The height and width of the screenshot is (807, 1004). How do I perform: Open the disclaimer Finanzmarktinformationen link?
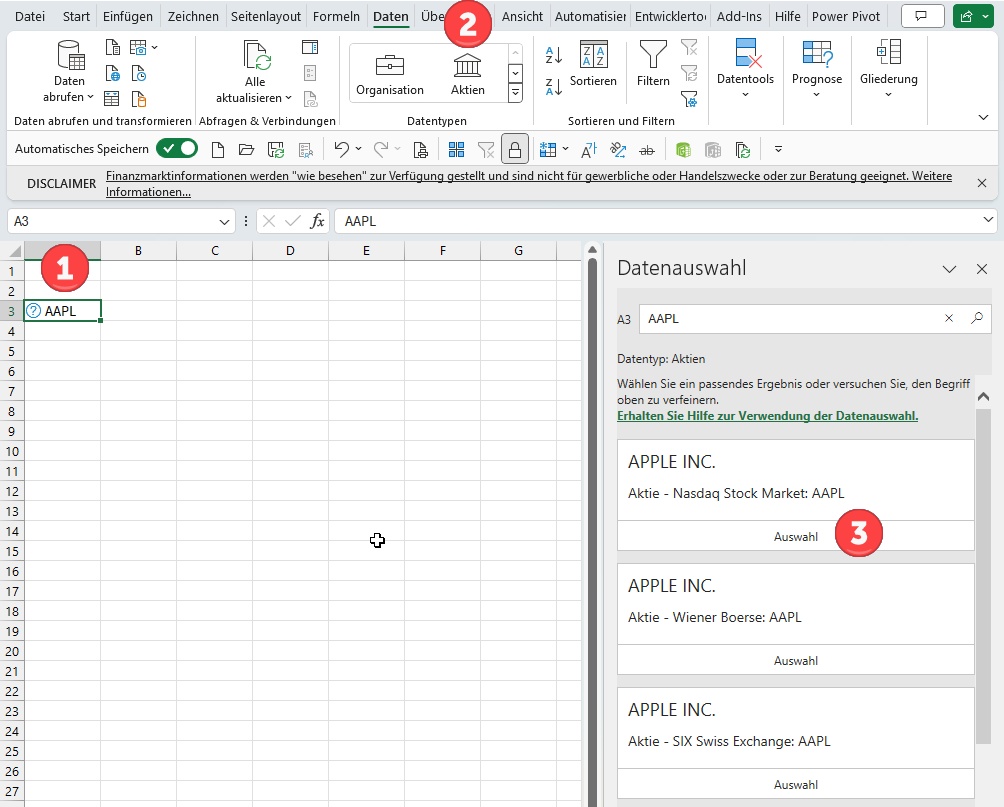tap(529, 184)
